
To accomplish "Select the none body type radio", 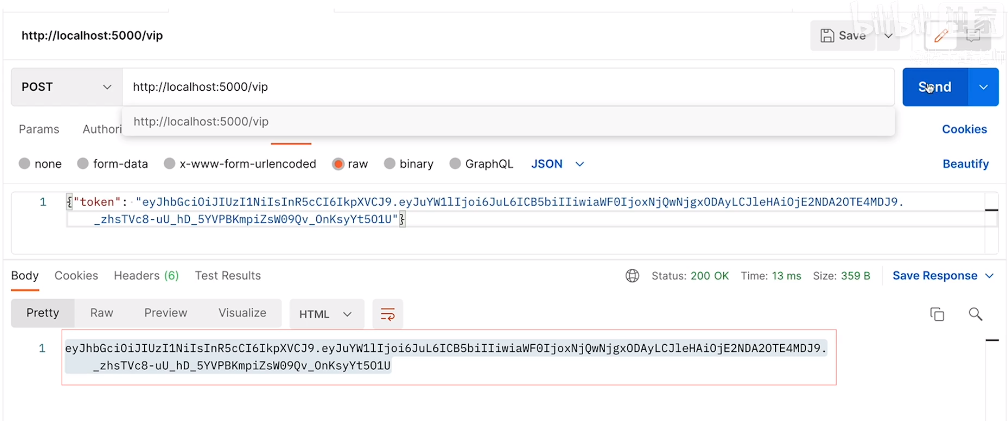I will point(24,164).
